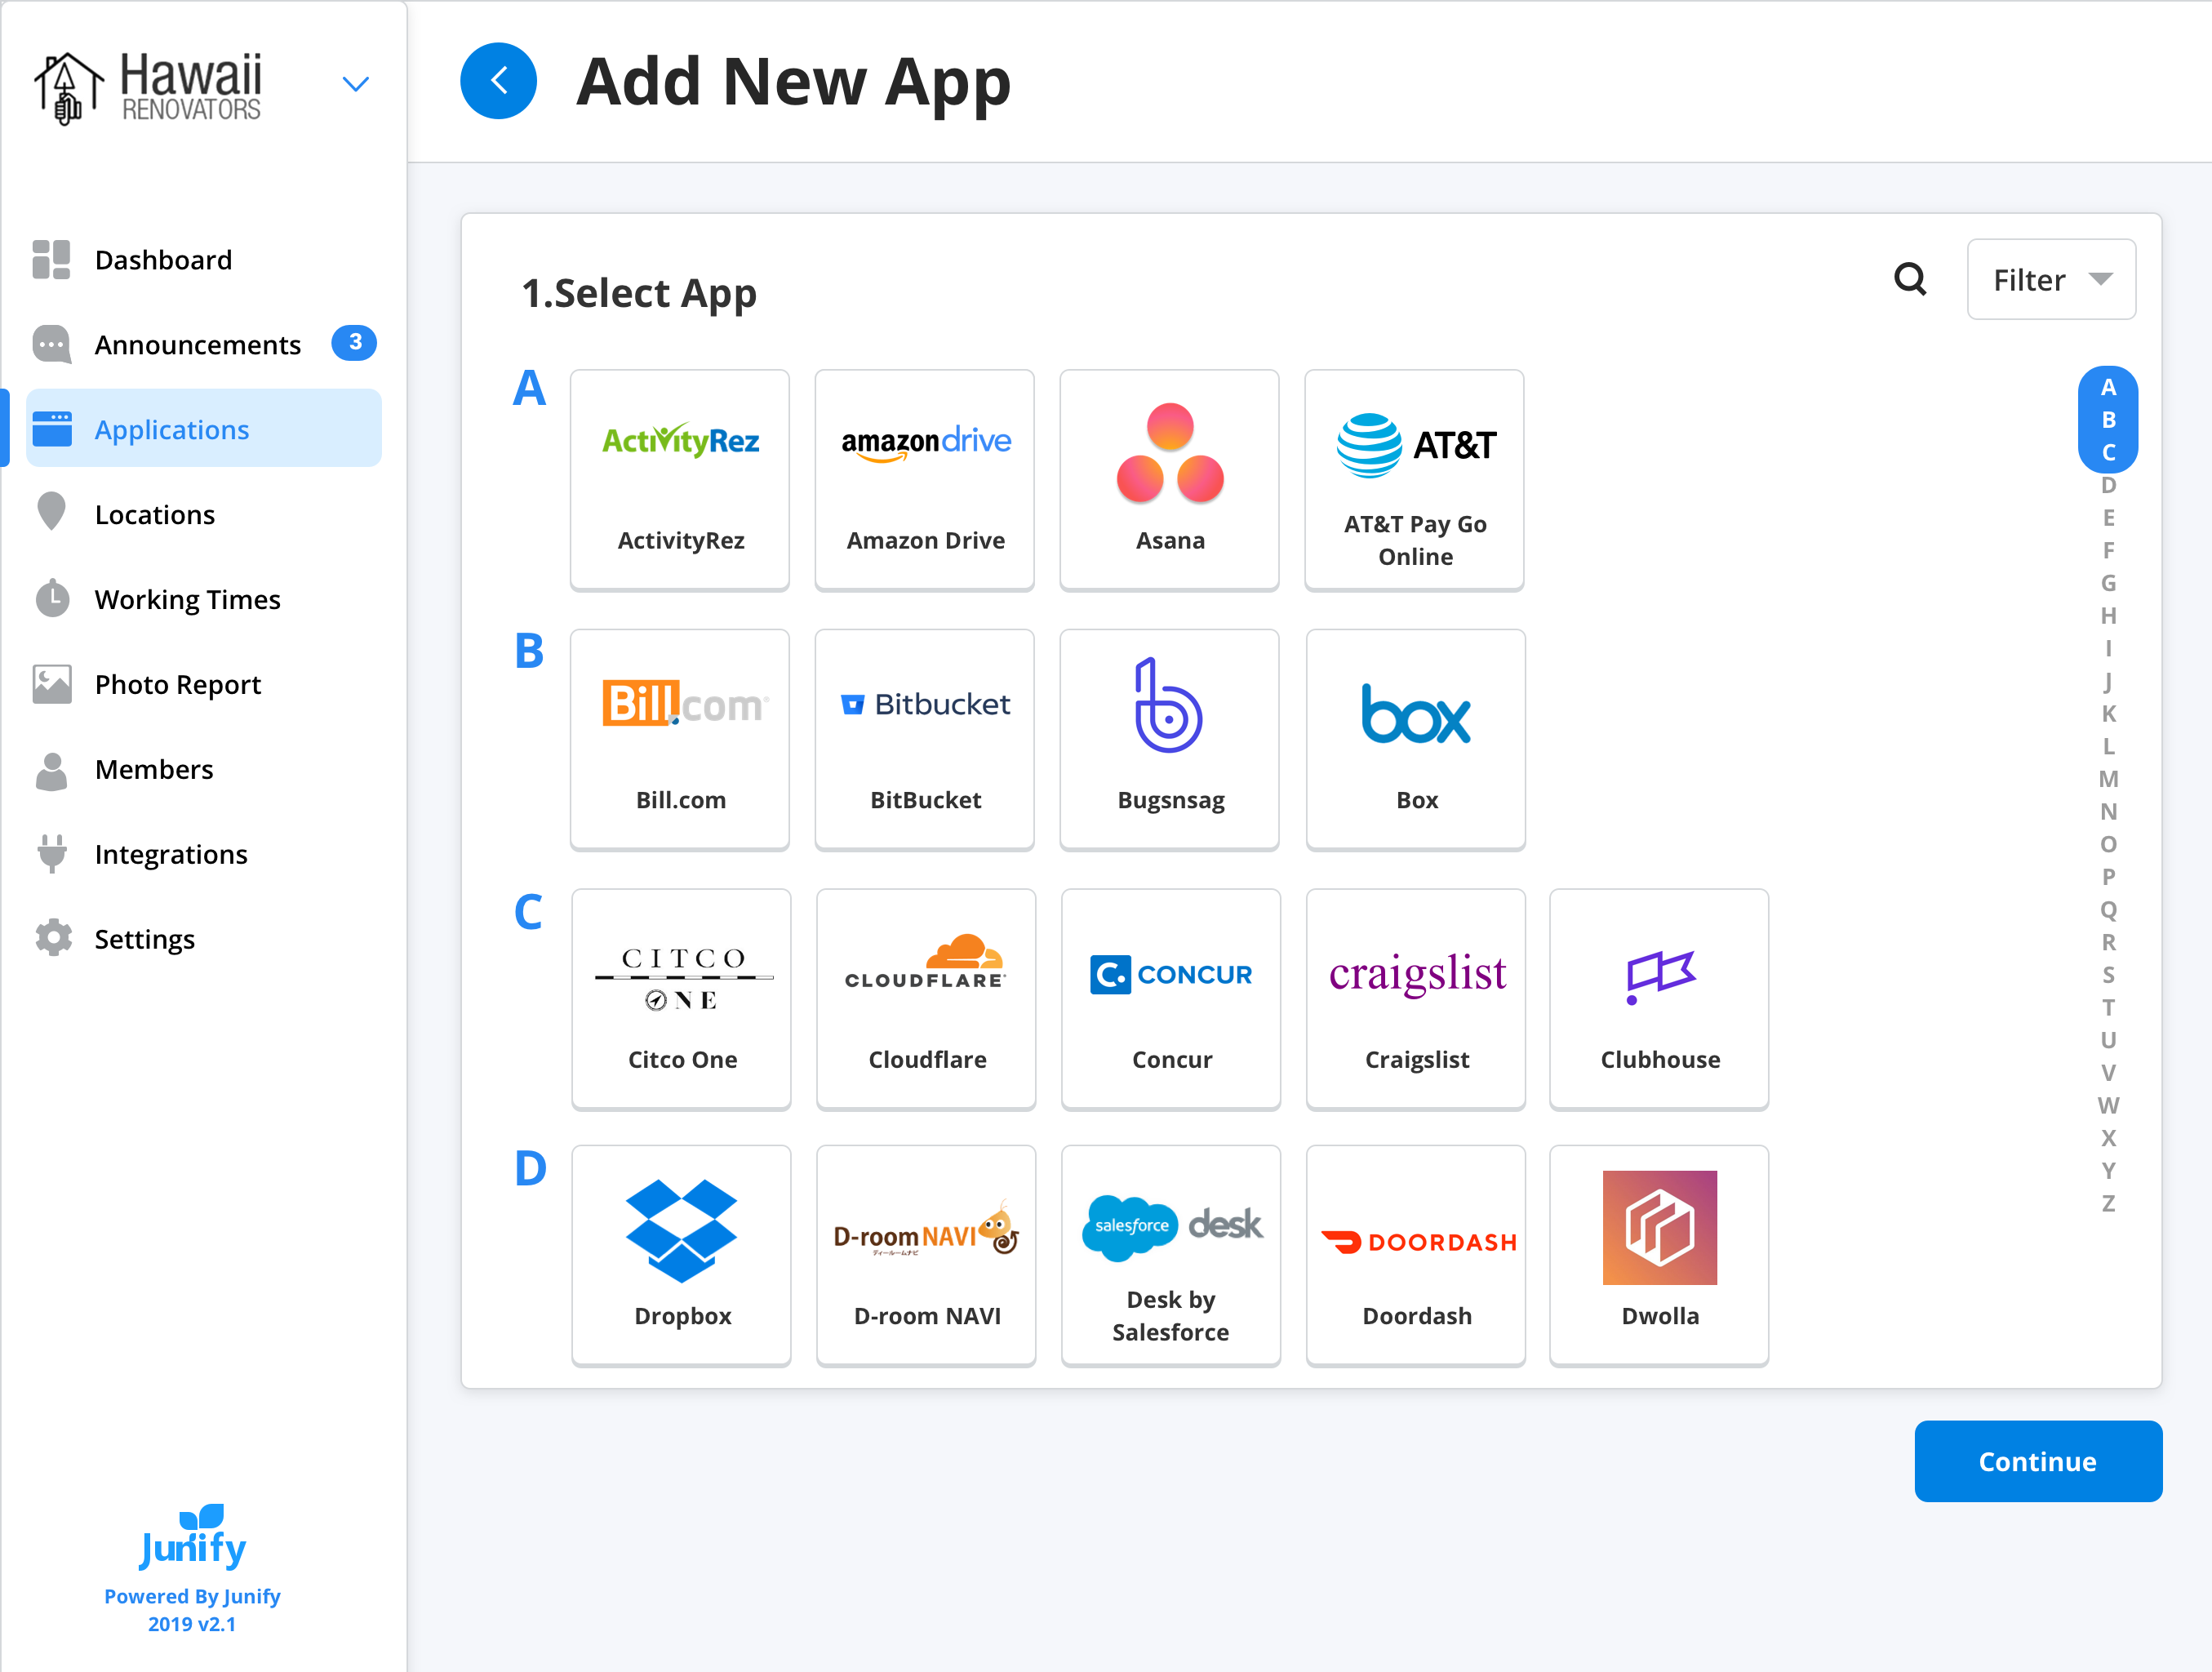
Task: Go back using the blue arrow button
Action: click(x=498, y=81)
